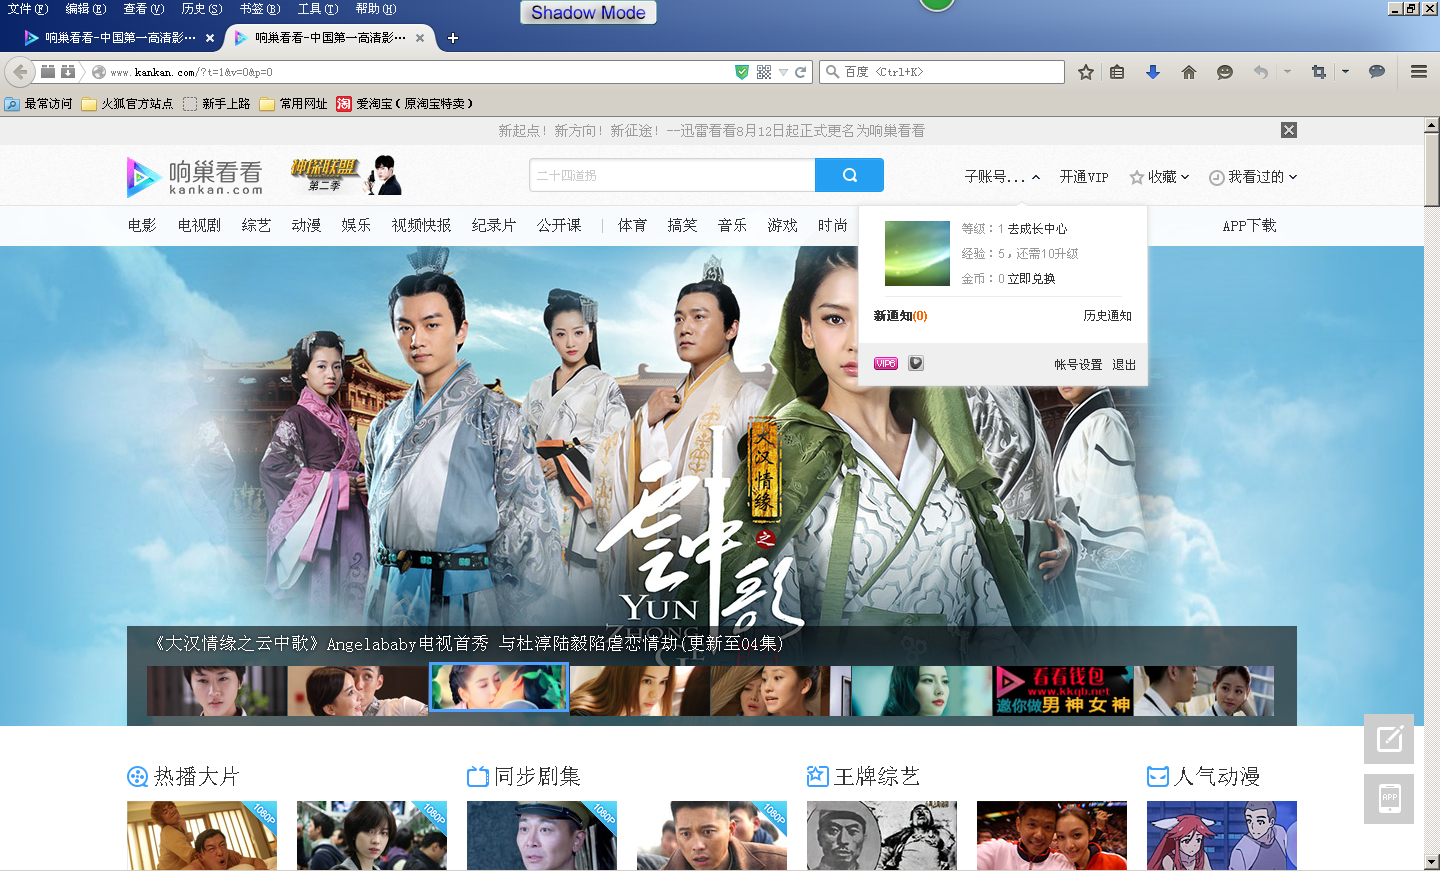
Task: Click the 去成长中心 link
Action: point(1037,229)
